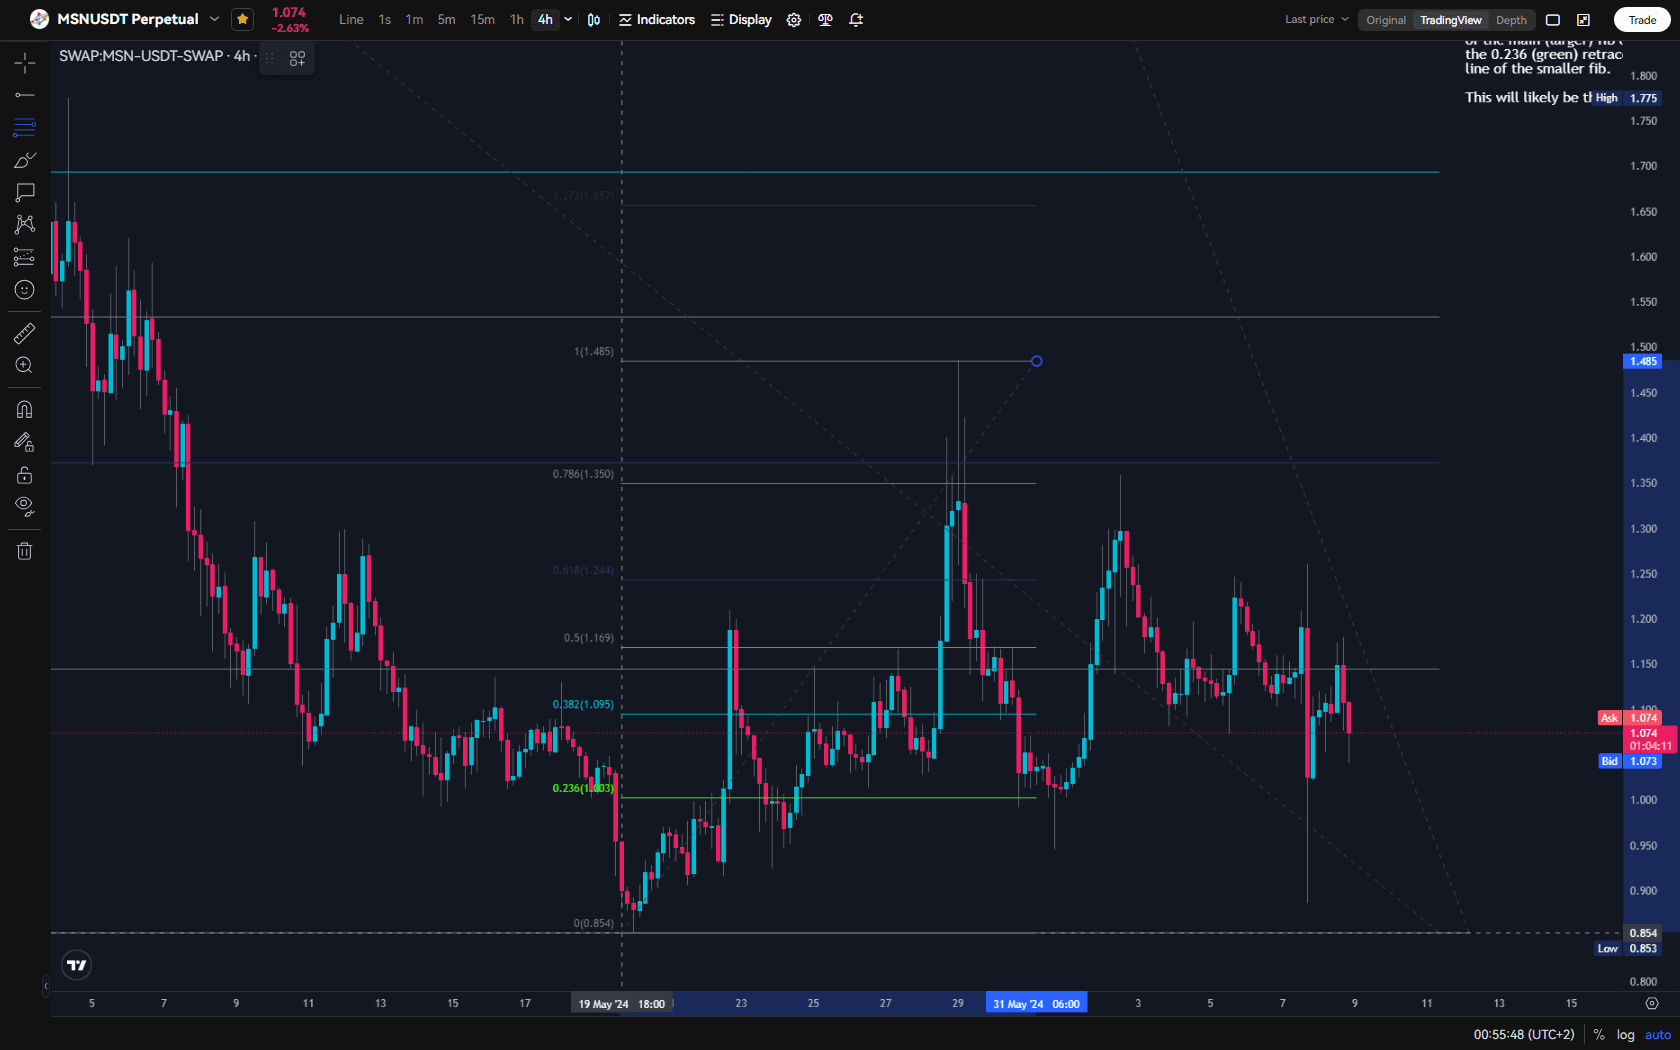The image size is (1680, 1050).
Task: Create a price alert with bell icon
Action: [856, 20]
